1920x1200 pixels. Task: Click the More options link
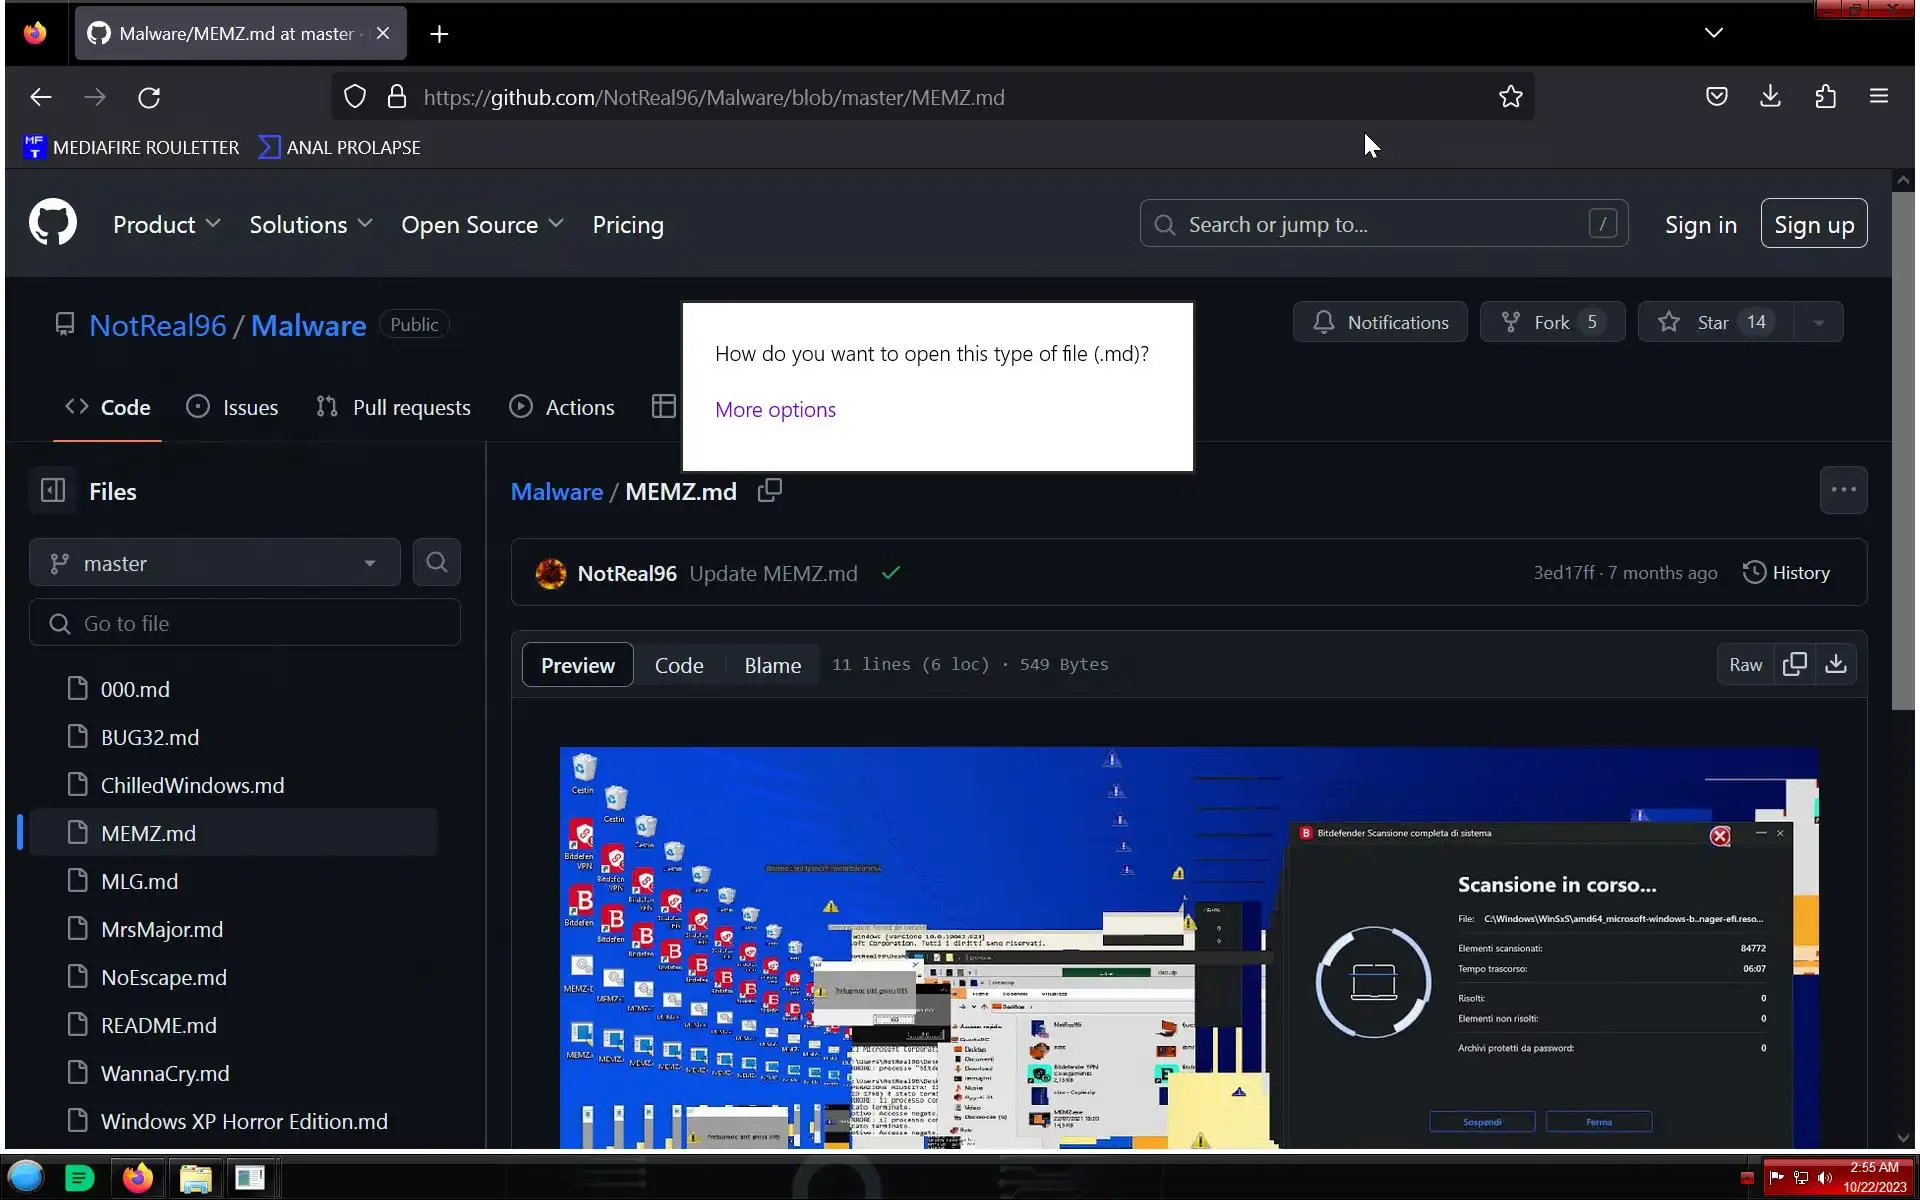775,409
